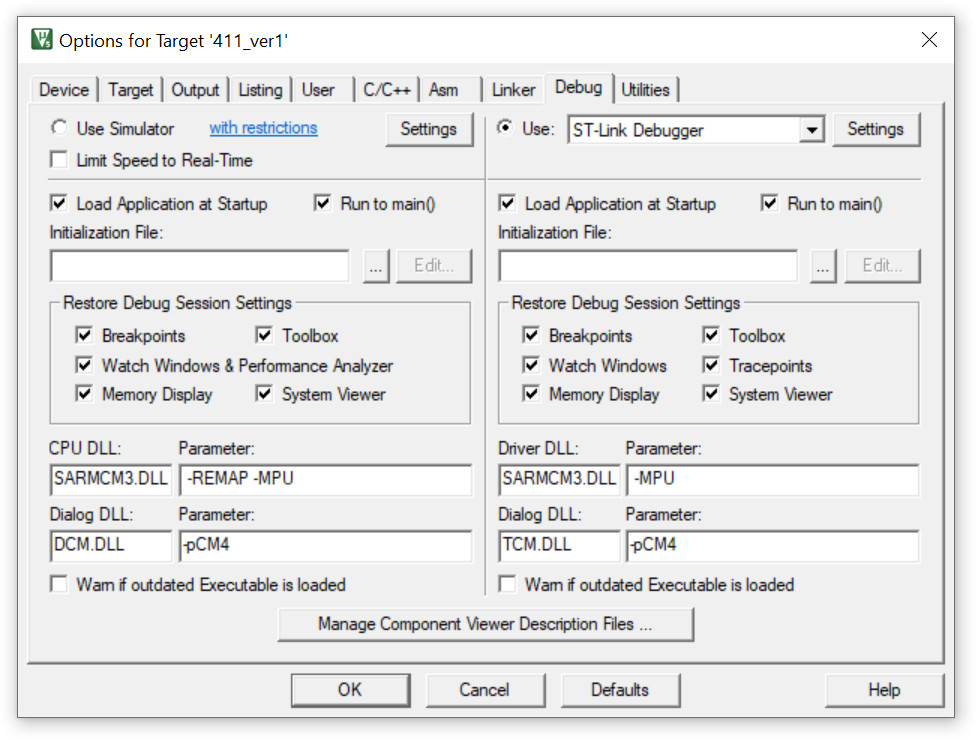Open simulator Settings button

[429, 129]
